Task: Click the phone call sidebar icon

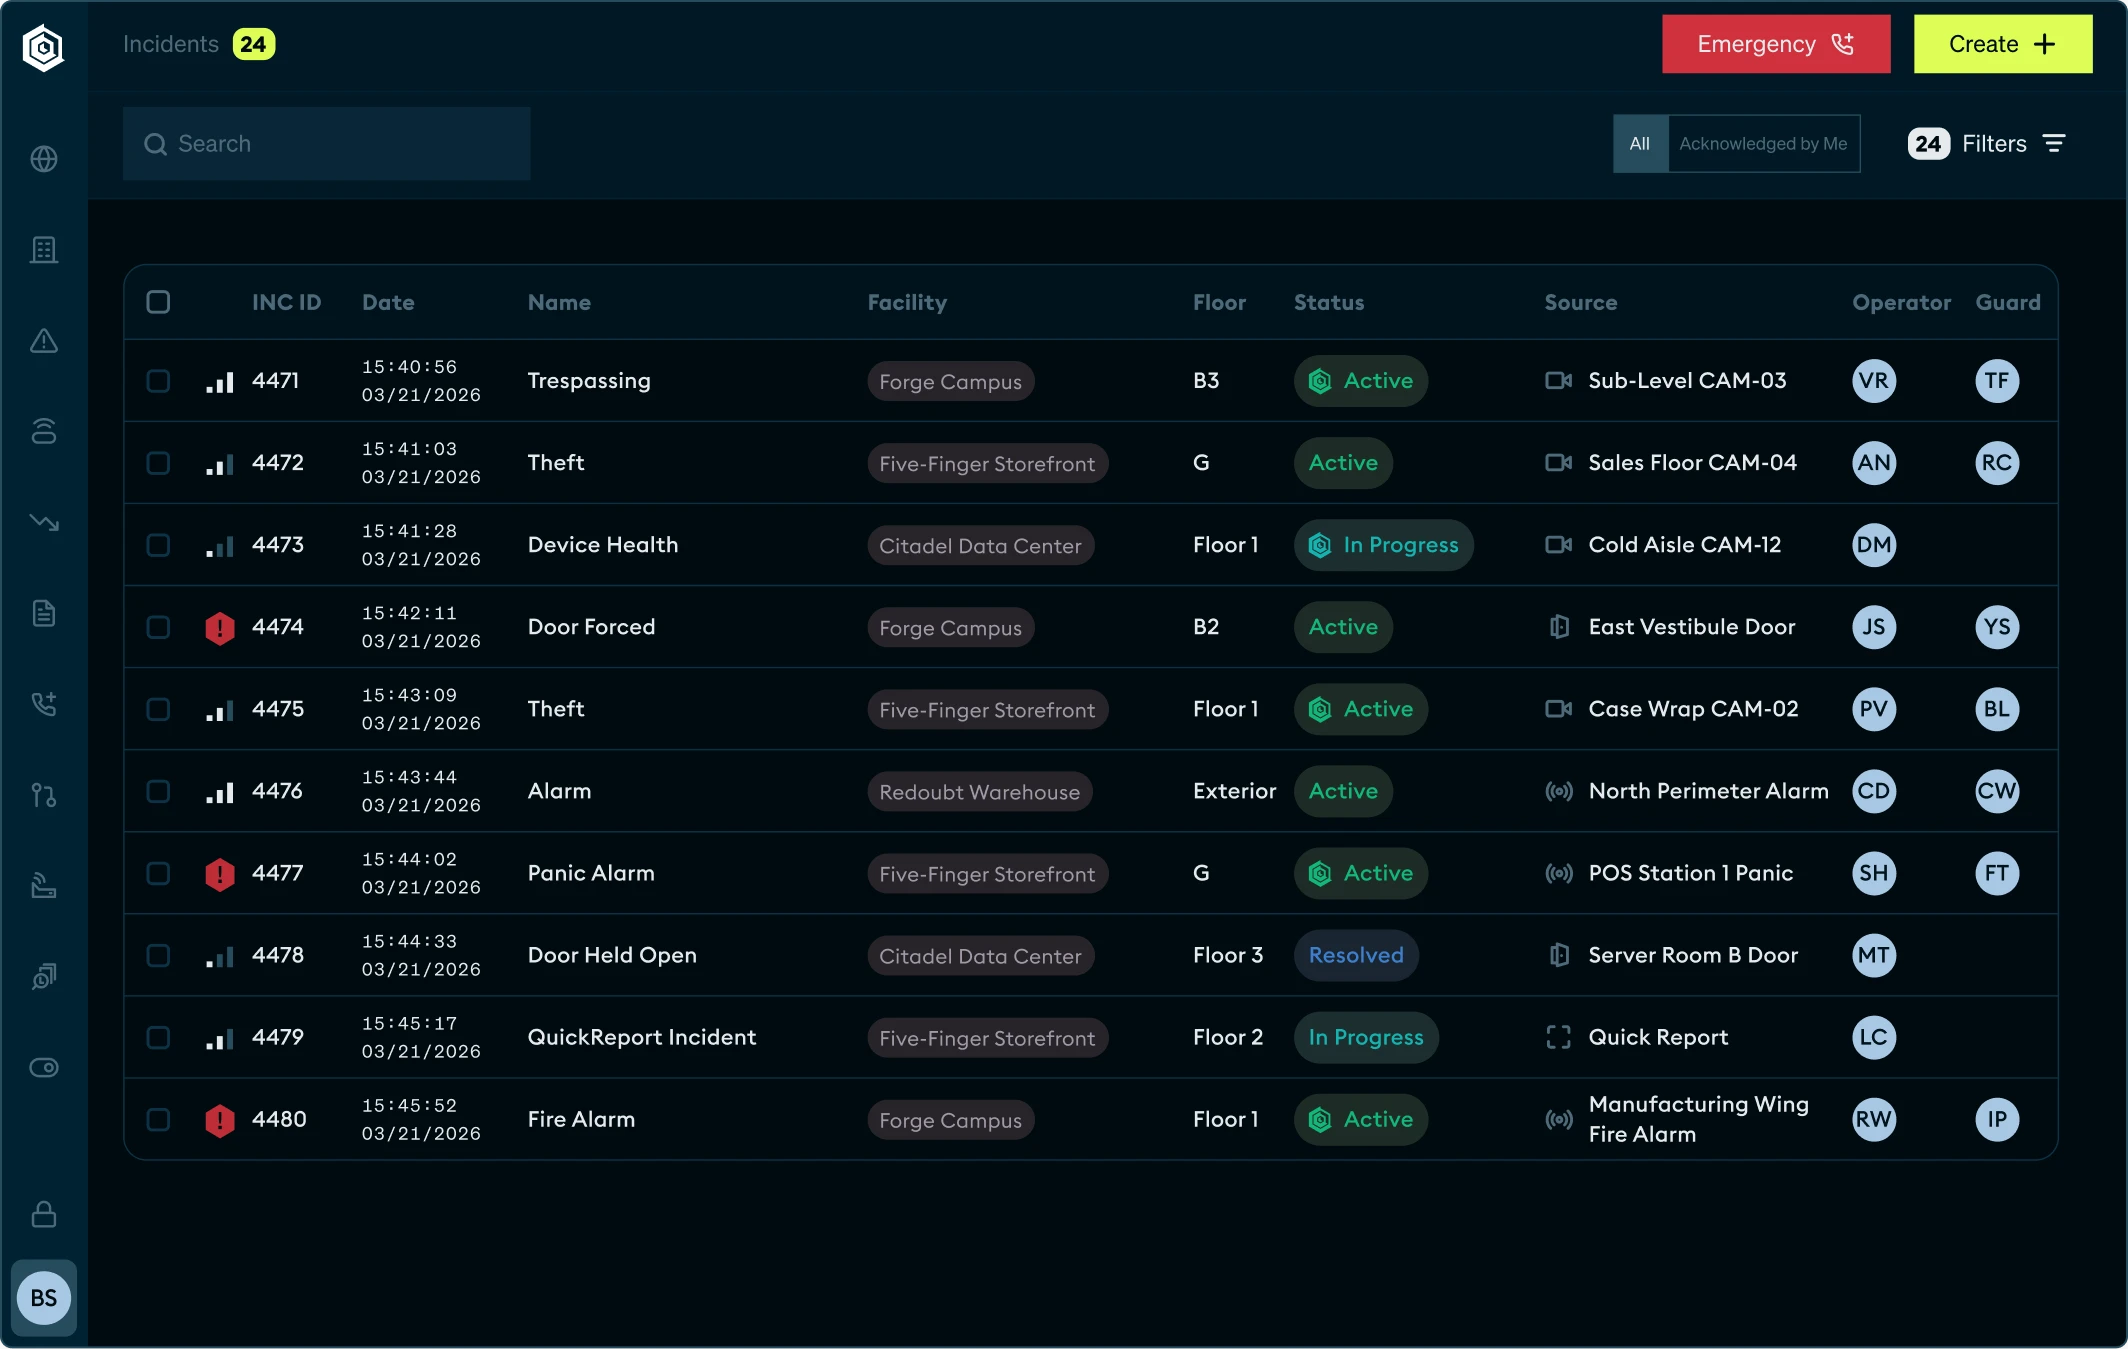Action: coord(44,704)
